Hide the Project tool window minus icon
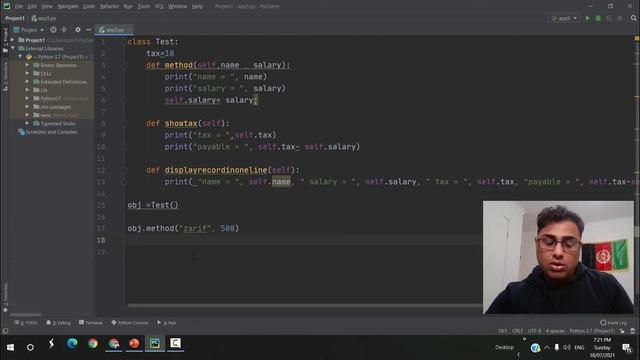640x360 pixels. pos(88,30)
